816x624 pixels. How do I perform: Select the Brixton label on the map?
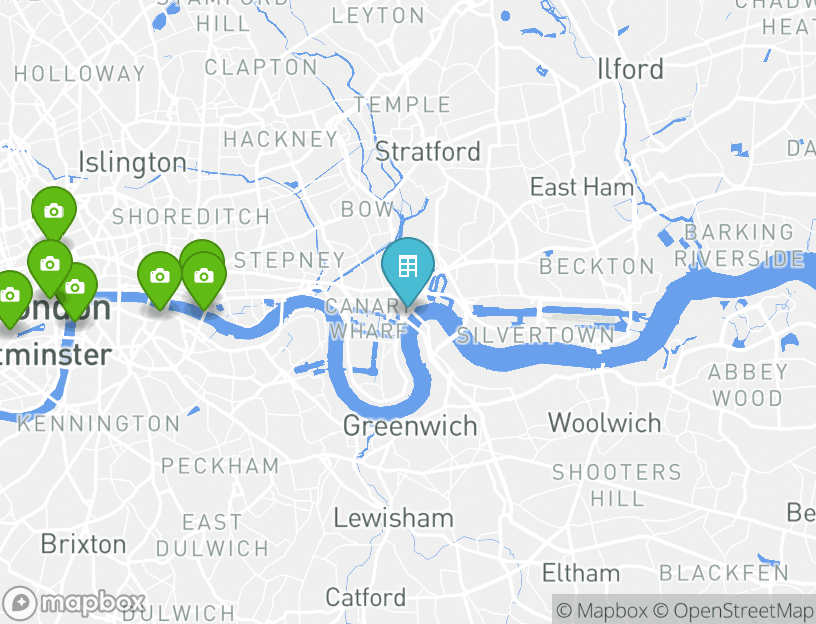(83, 544)
